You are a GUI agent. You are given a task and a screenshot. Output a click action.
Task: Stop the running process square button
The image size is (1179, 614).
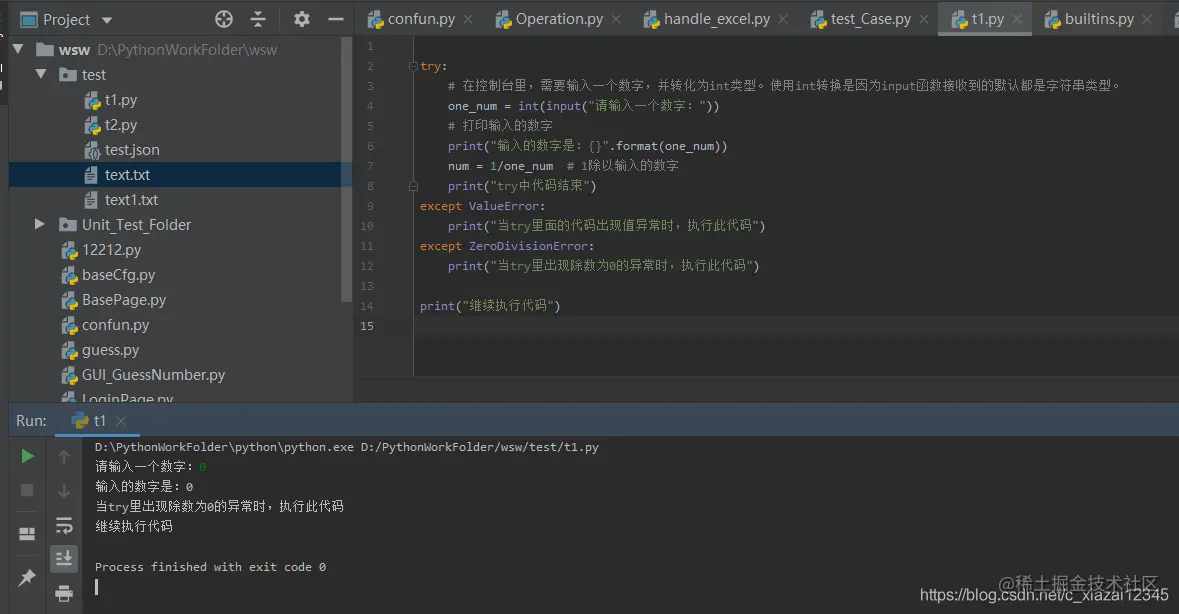[27, 490]
